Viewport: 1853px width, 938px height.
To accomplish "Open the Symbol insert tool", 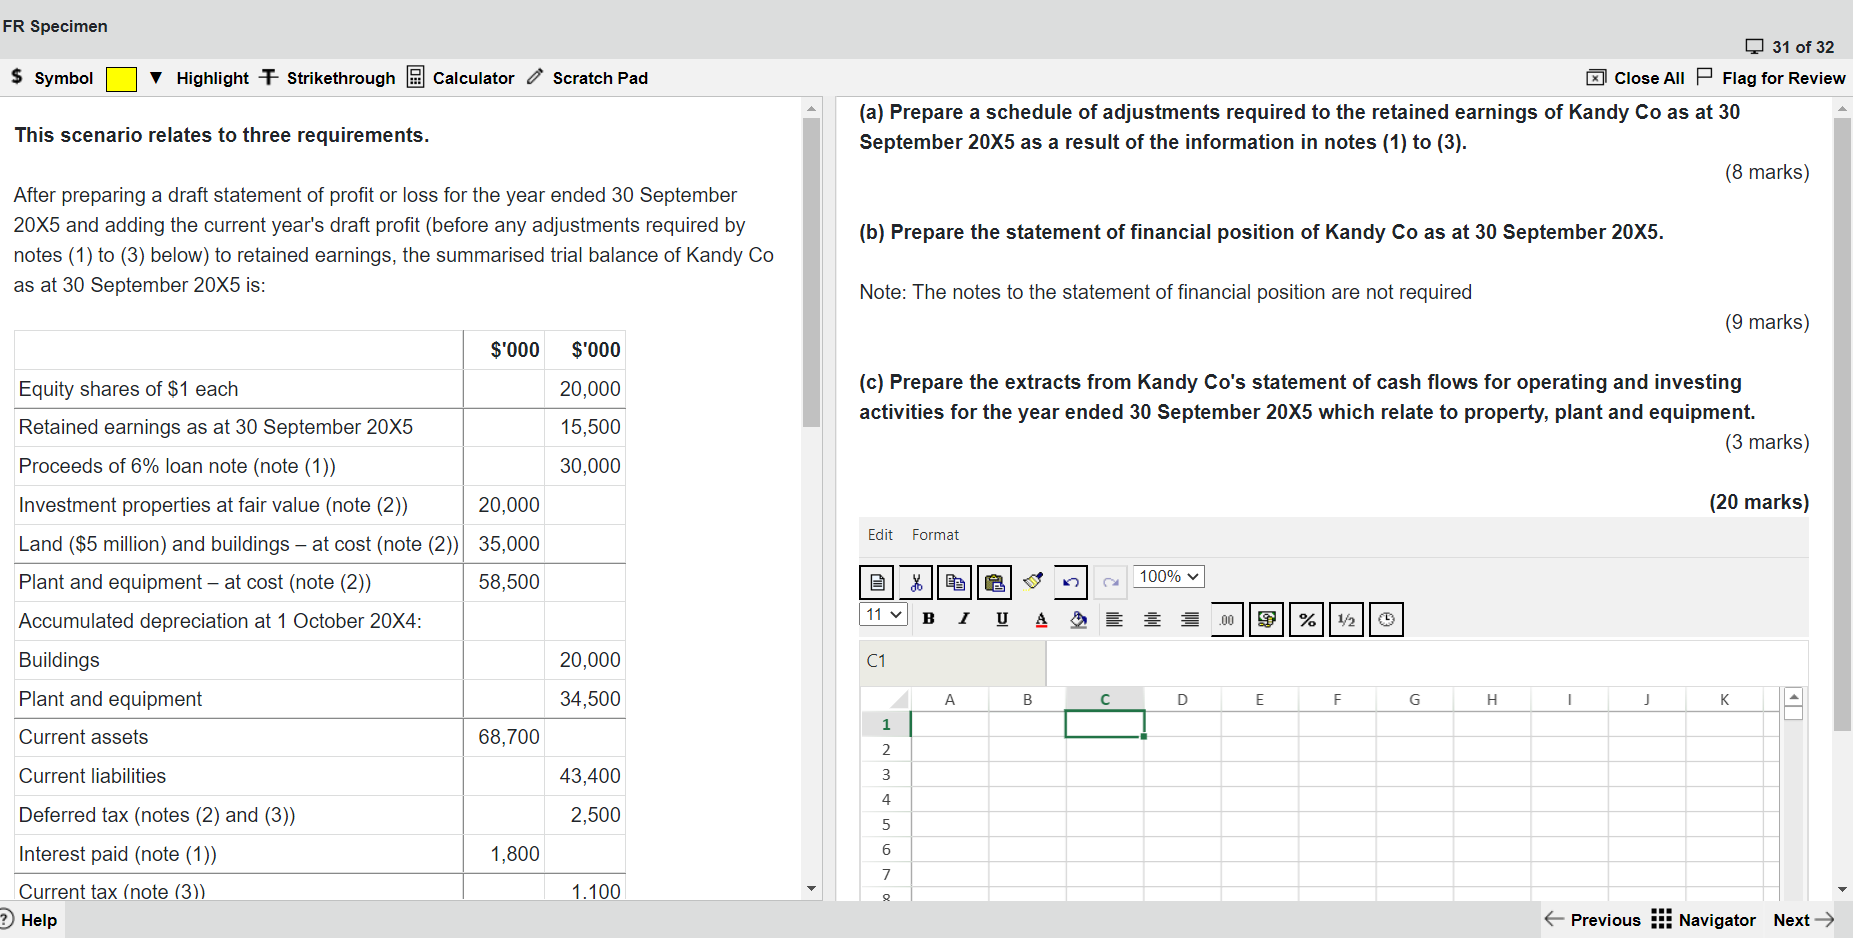I will point(52,78).
